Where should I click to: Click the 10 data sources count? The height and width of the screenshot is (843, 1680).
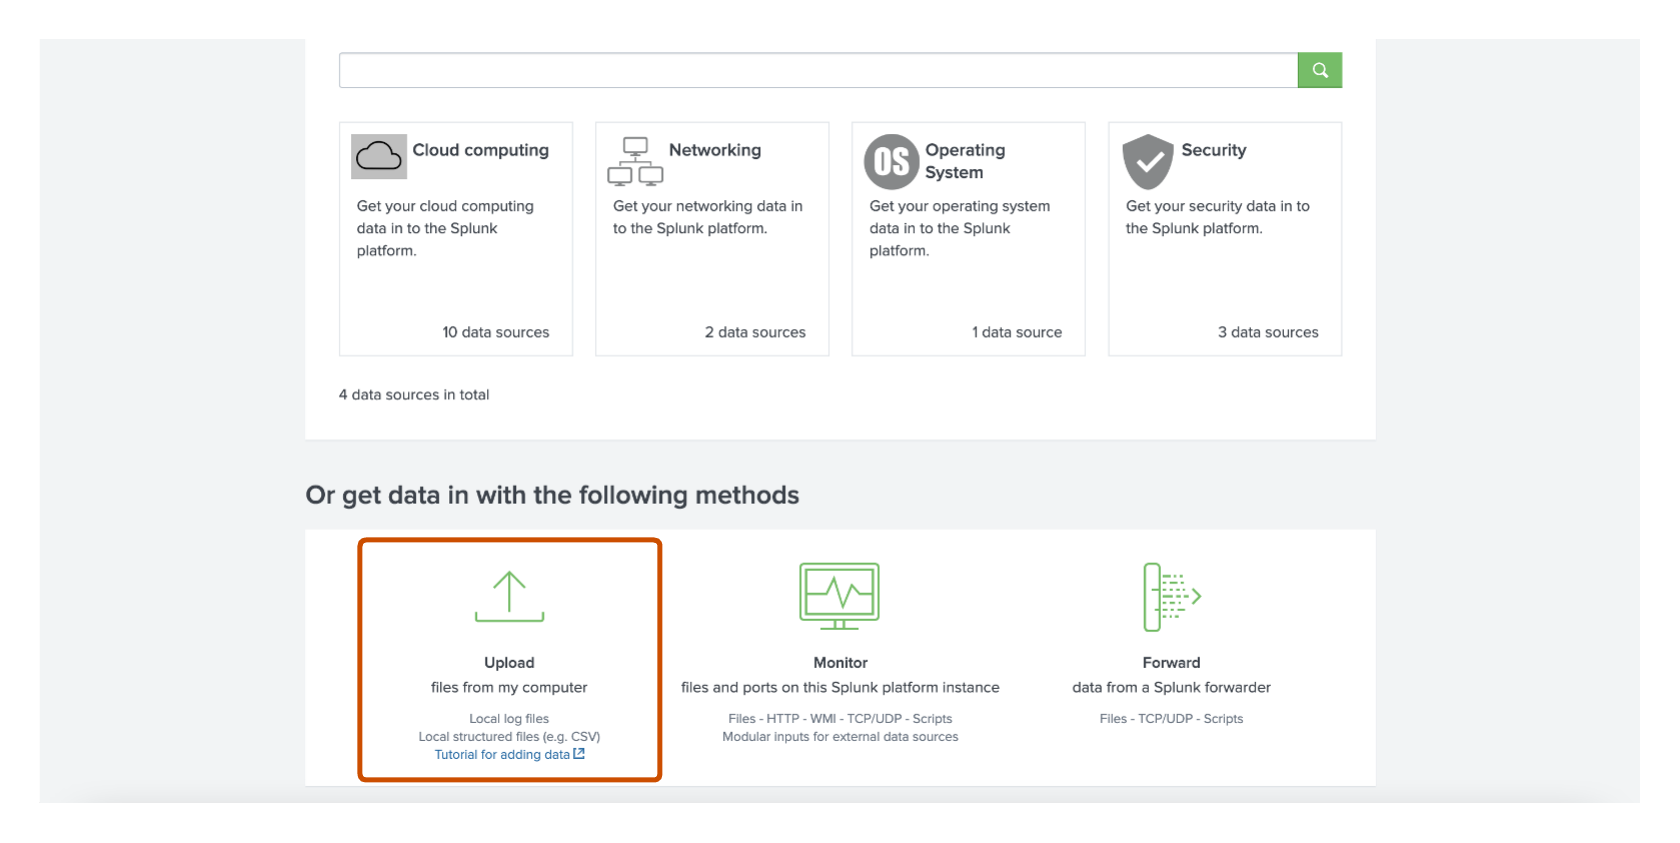[x=496, y=332]
